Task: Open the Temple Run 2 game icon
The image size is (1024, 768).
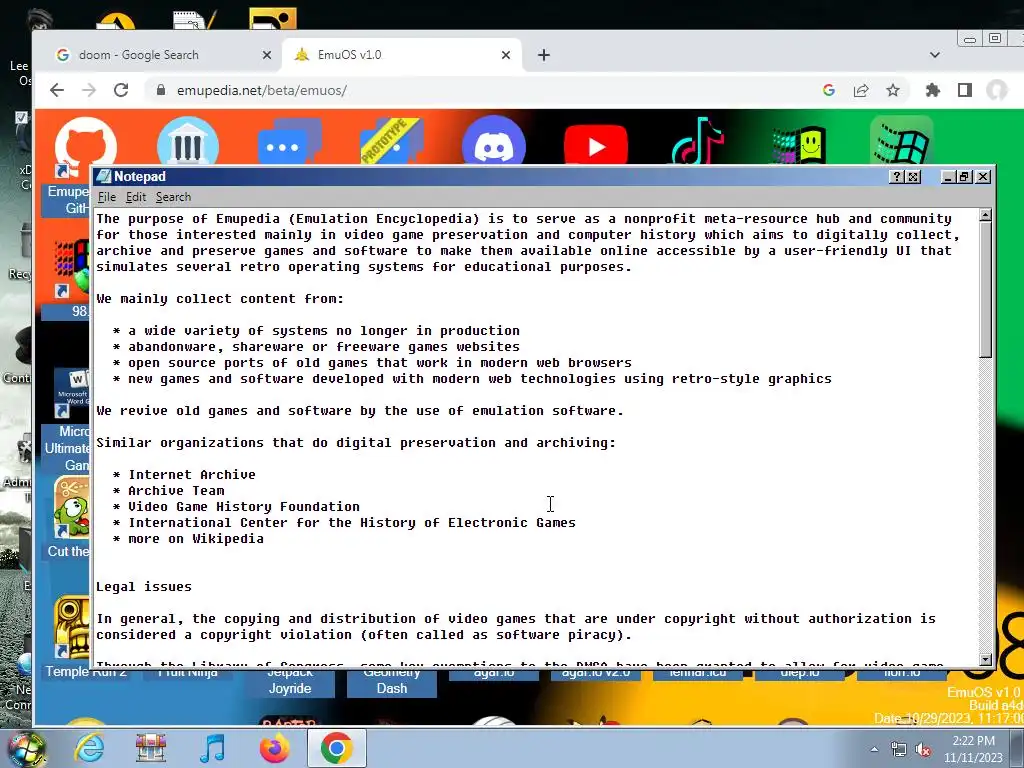Action: [x=72, y=628]
